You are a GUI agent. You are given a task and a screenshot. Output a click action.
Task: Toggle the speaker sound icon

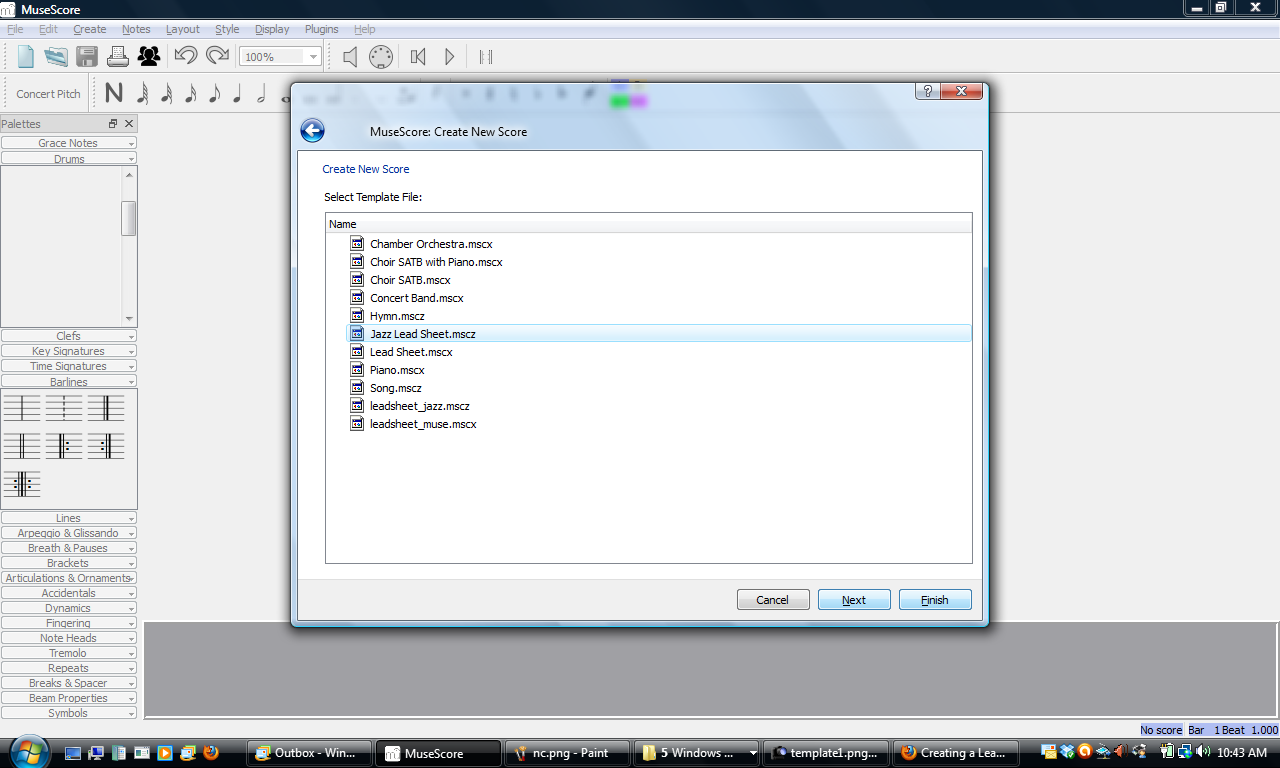coord(350,57)
